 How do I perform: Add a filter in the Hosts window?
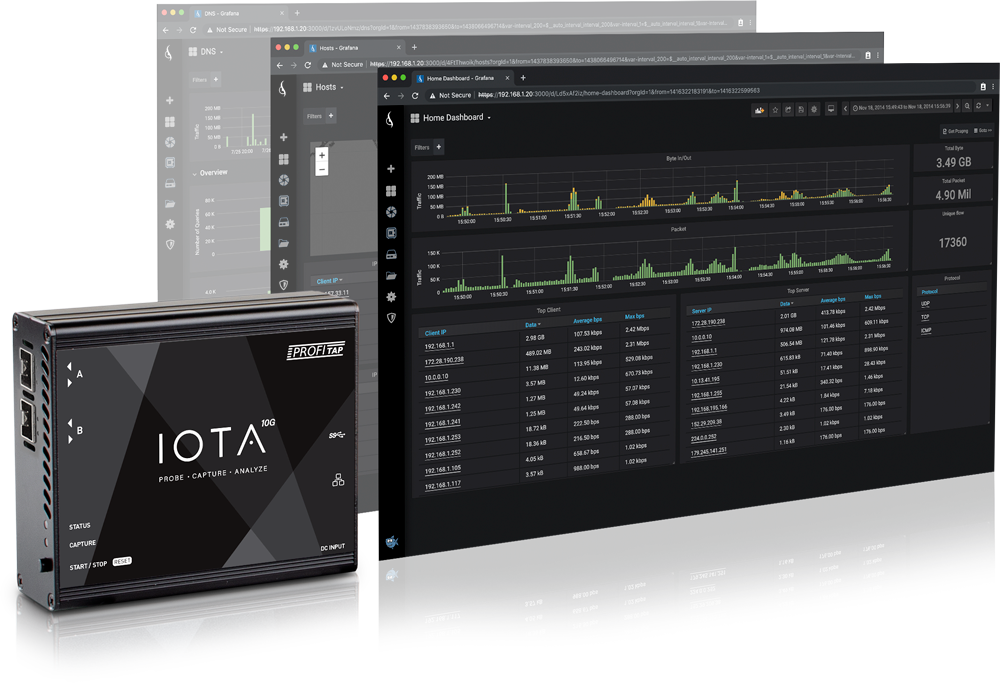pyautogui.click(x=330, y=115)
